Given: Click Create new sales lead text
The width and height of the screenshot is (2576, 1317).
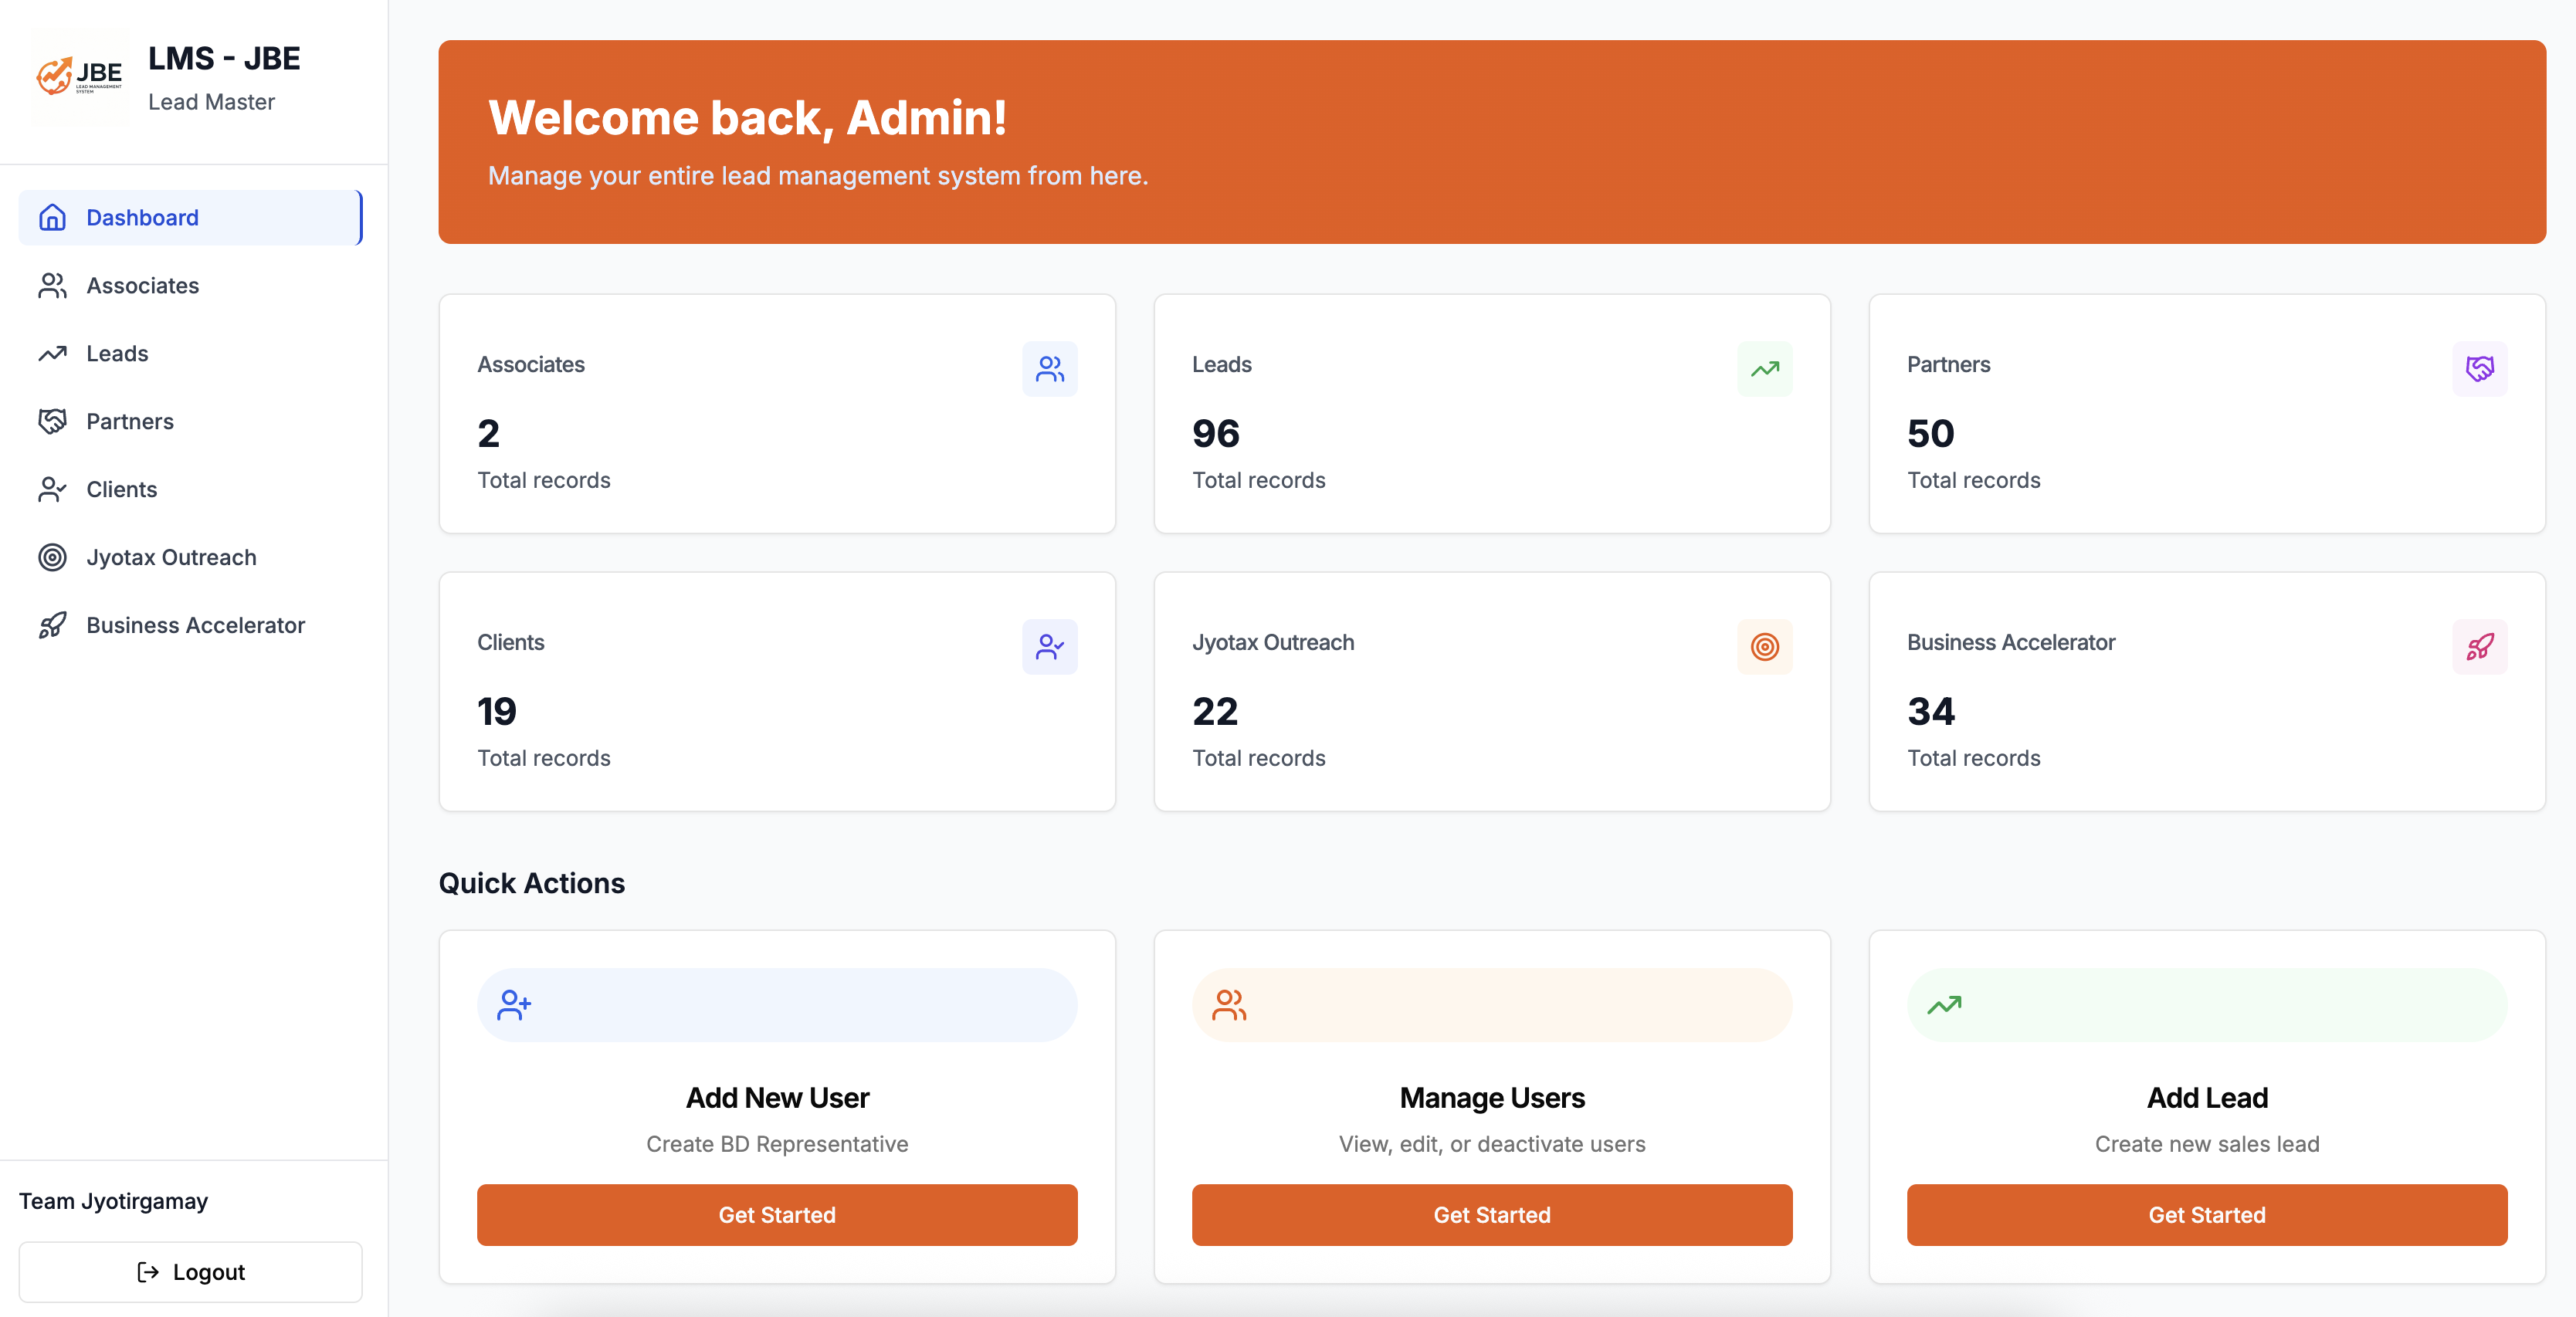Looking at the screenshot, I should pos(2207,1143).
